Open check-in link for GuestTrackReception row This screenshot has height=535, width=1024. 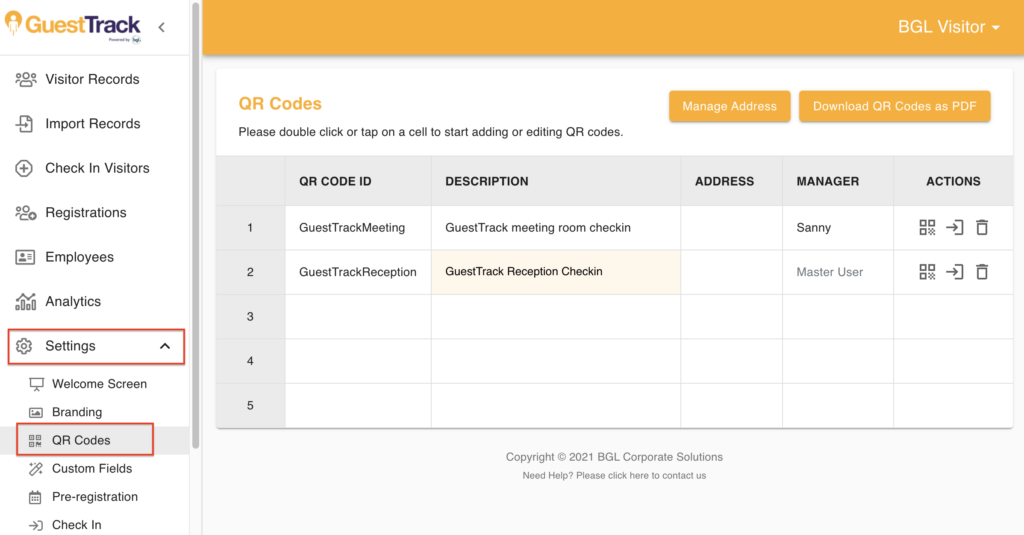(x=955, y=272)
